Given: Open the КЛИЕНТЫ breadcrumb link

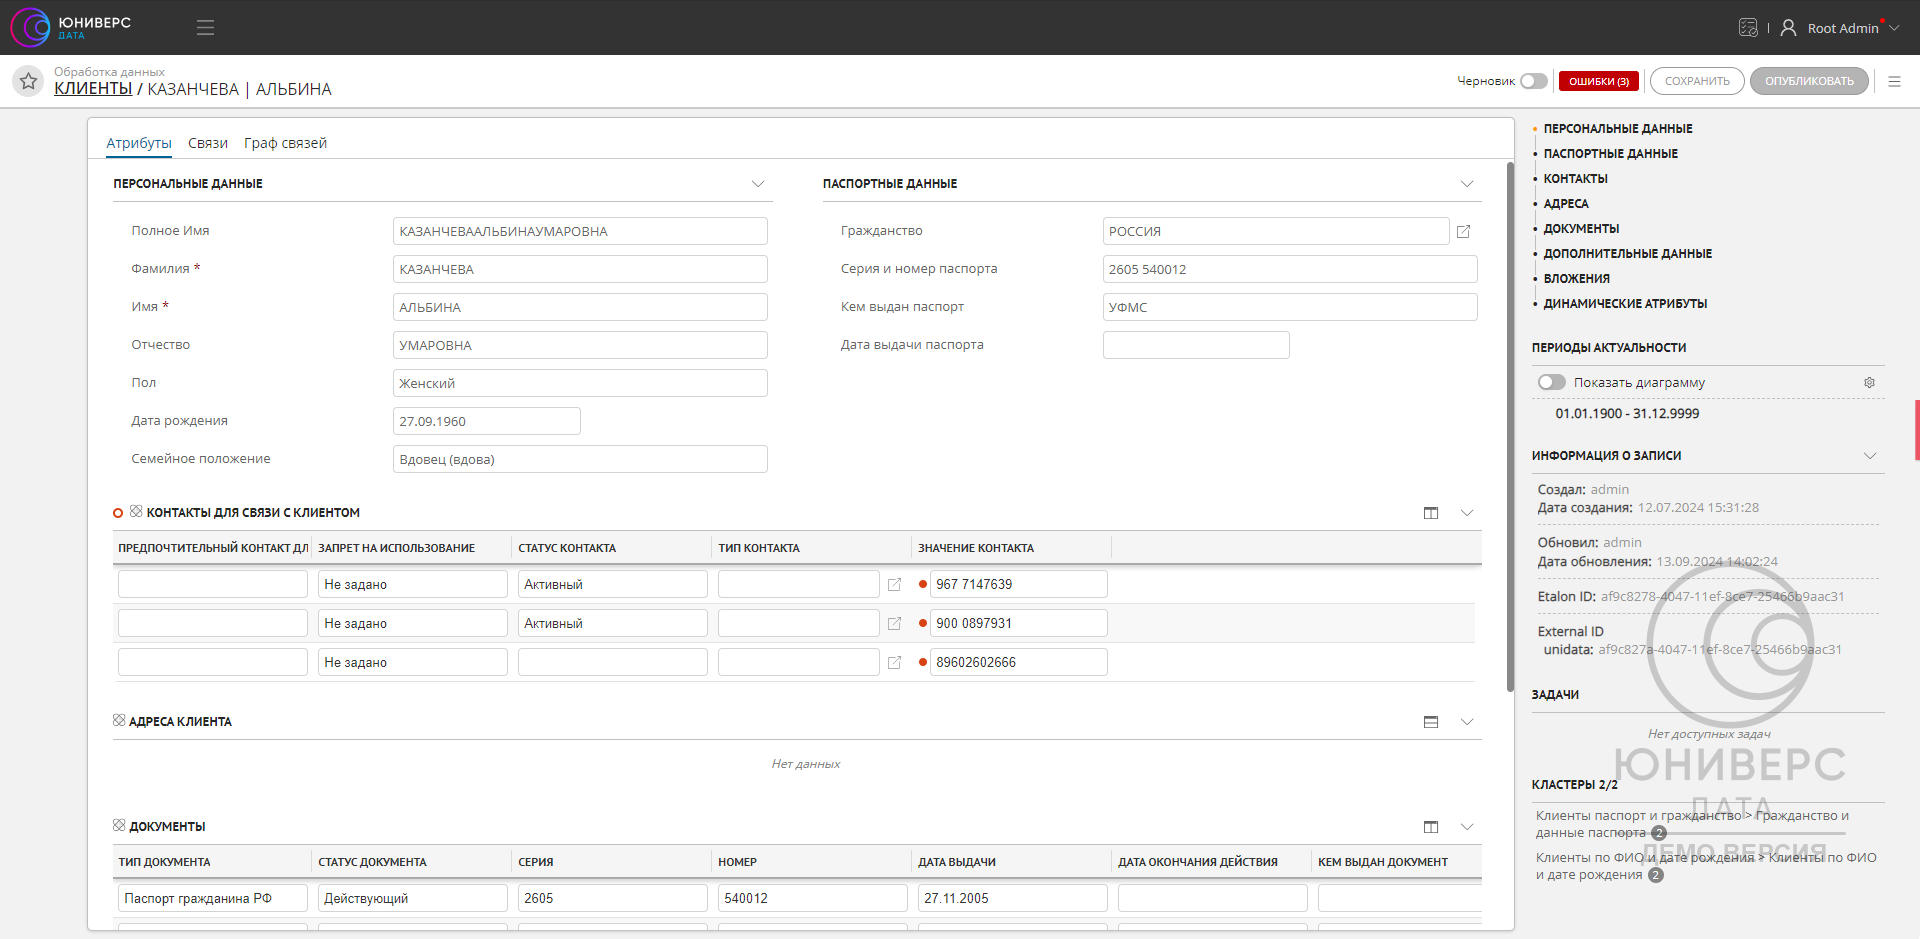Looking at the screenshot, I should point(93,89).
